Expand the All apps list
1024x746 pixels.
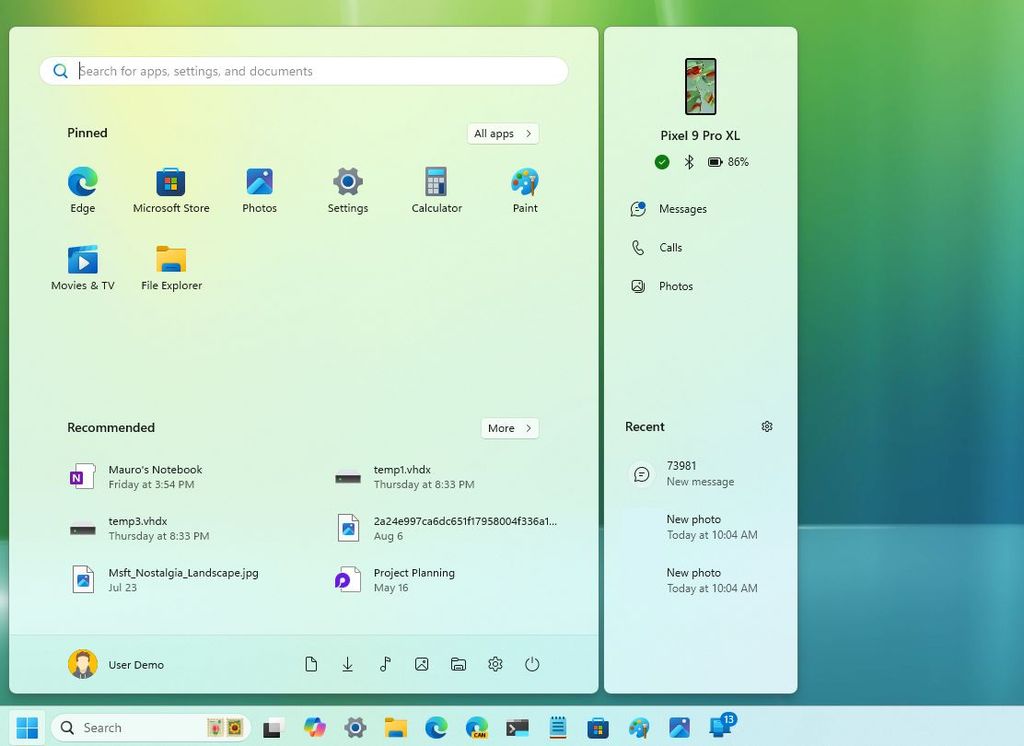(502, 133)
